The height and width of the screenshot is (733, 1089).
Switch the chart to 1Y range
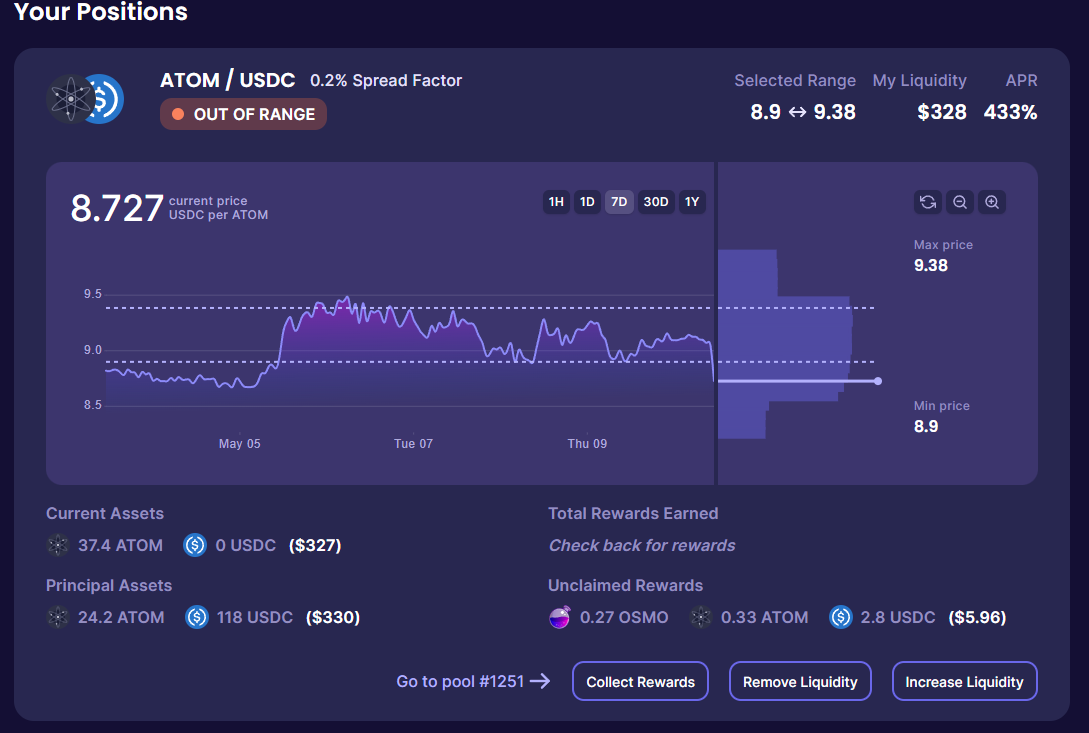click(x=692, y=202)
